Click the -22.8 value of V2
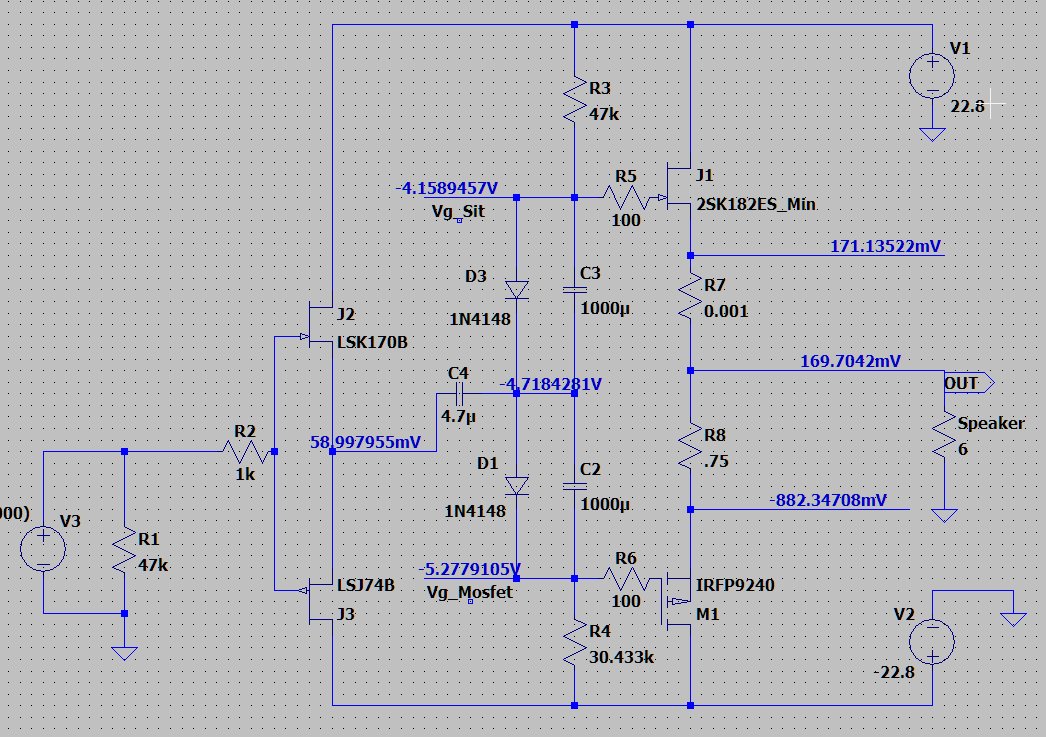This screenshot has height=737, width=1046. [x=894, y=672]
